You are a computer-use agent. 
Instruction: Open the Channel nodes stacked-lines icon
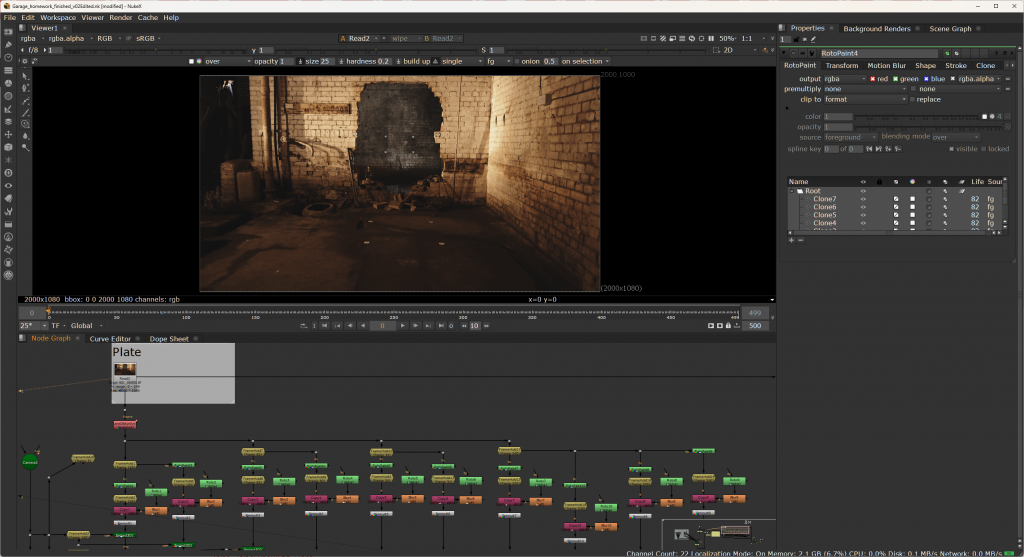point(8,71)
